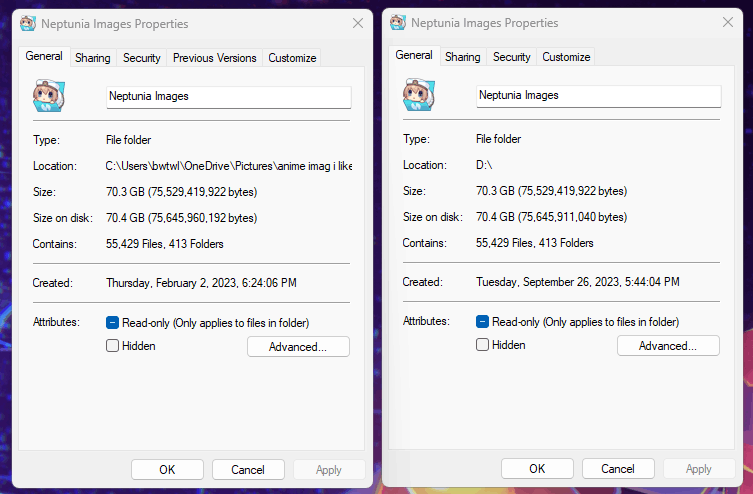Click File folder type value in the left window
Image resolution: width=753 pixels, height=494 pixels.
coord(129,140)
